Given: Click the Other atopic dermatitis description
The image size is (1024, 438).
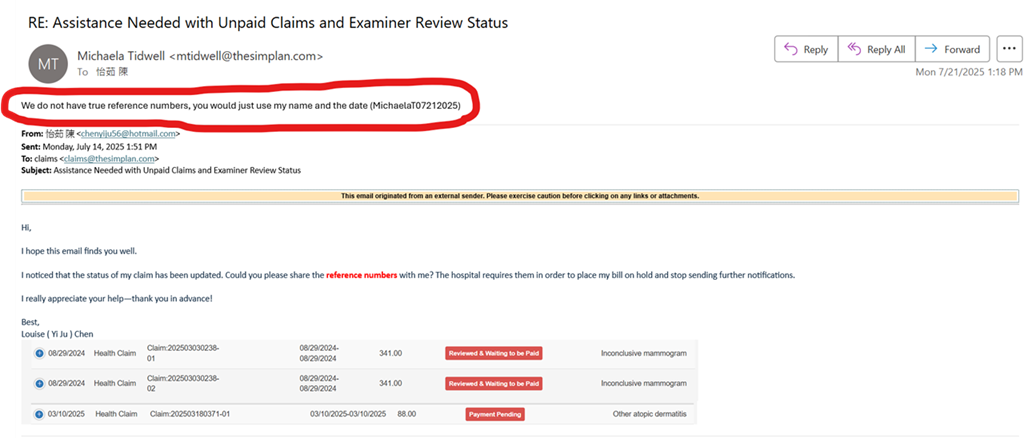Looking at the screenshot, I should (649, 414).
